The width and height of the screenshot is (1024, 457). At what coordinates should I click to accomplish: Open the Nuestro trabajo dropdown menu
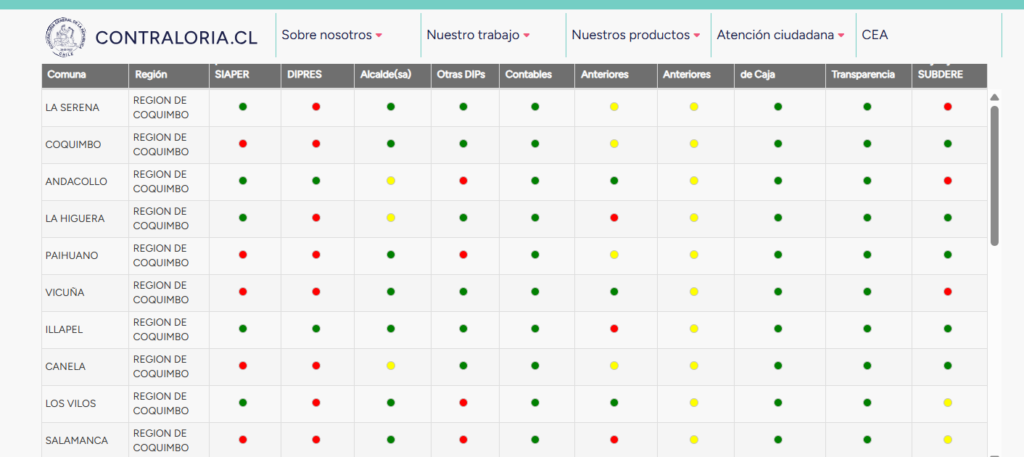477,35
